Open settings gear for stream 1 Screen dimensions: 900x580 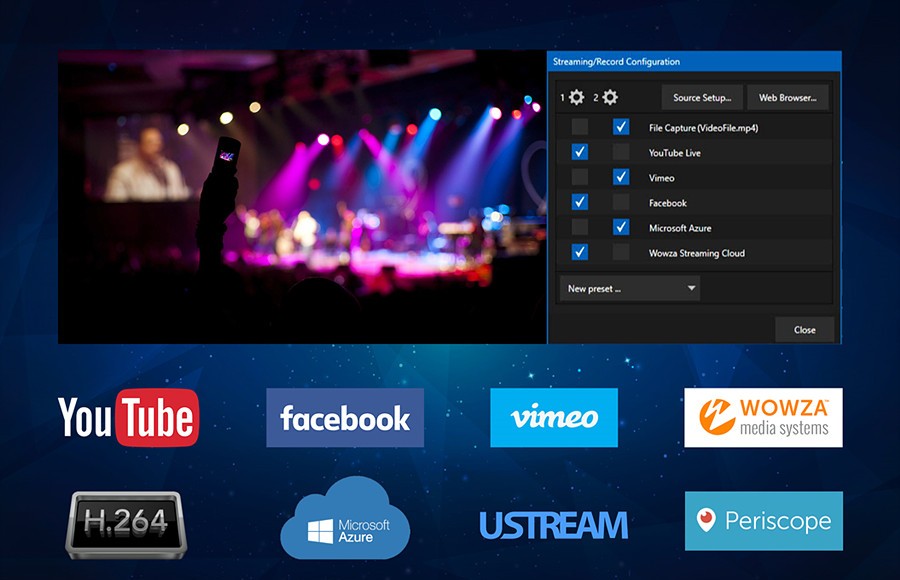click(576, 97)
